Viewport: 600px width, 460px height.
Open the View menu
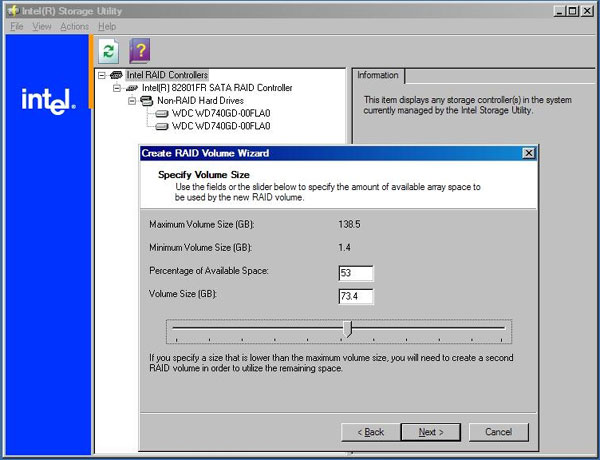(42, 26)
